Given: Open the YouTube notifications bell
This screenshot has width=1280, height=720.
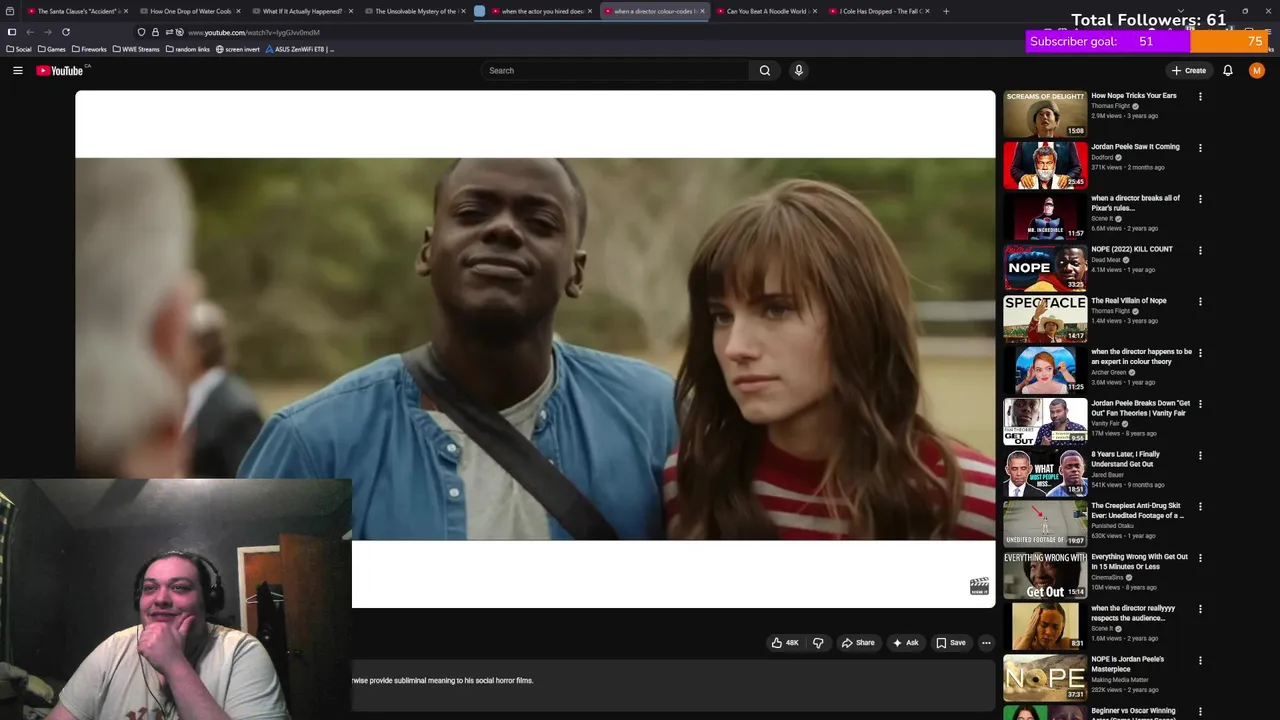Looking at the screenshot, I should (1228, 70).
